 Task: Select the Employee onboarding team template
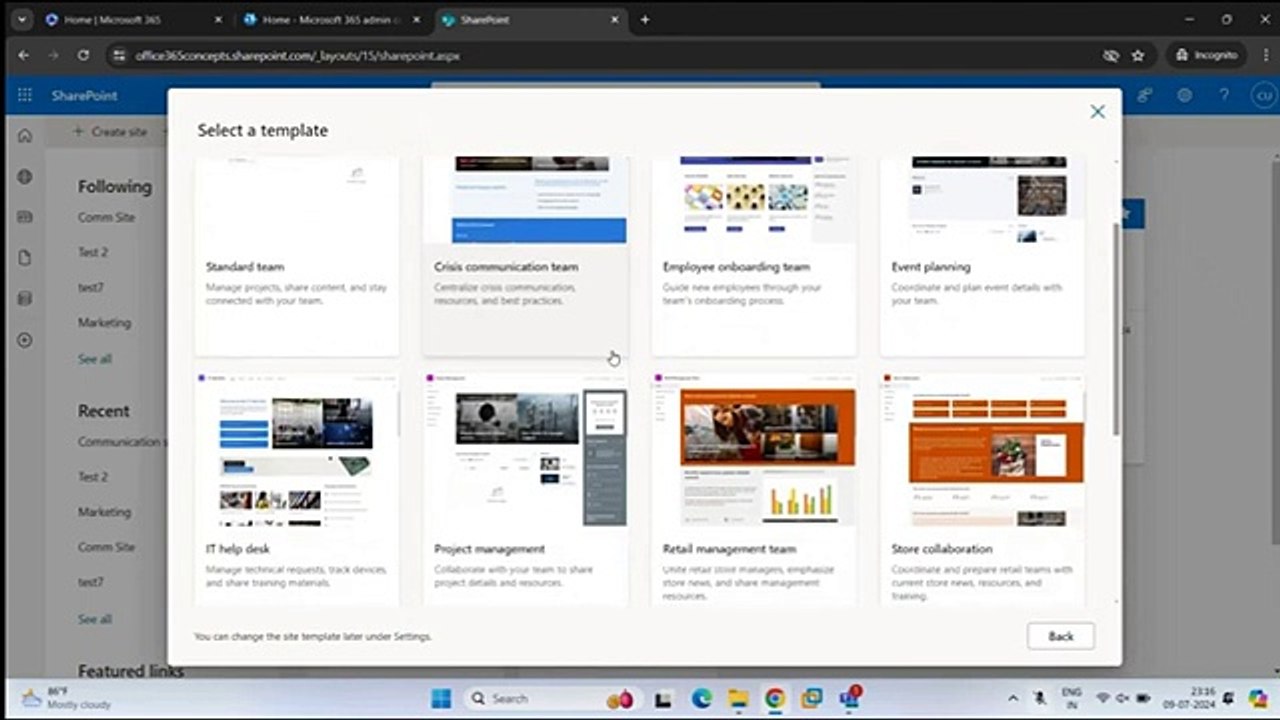click(x=754, y=256)
